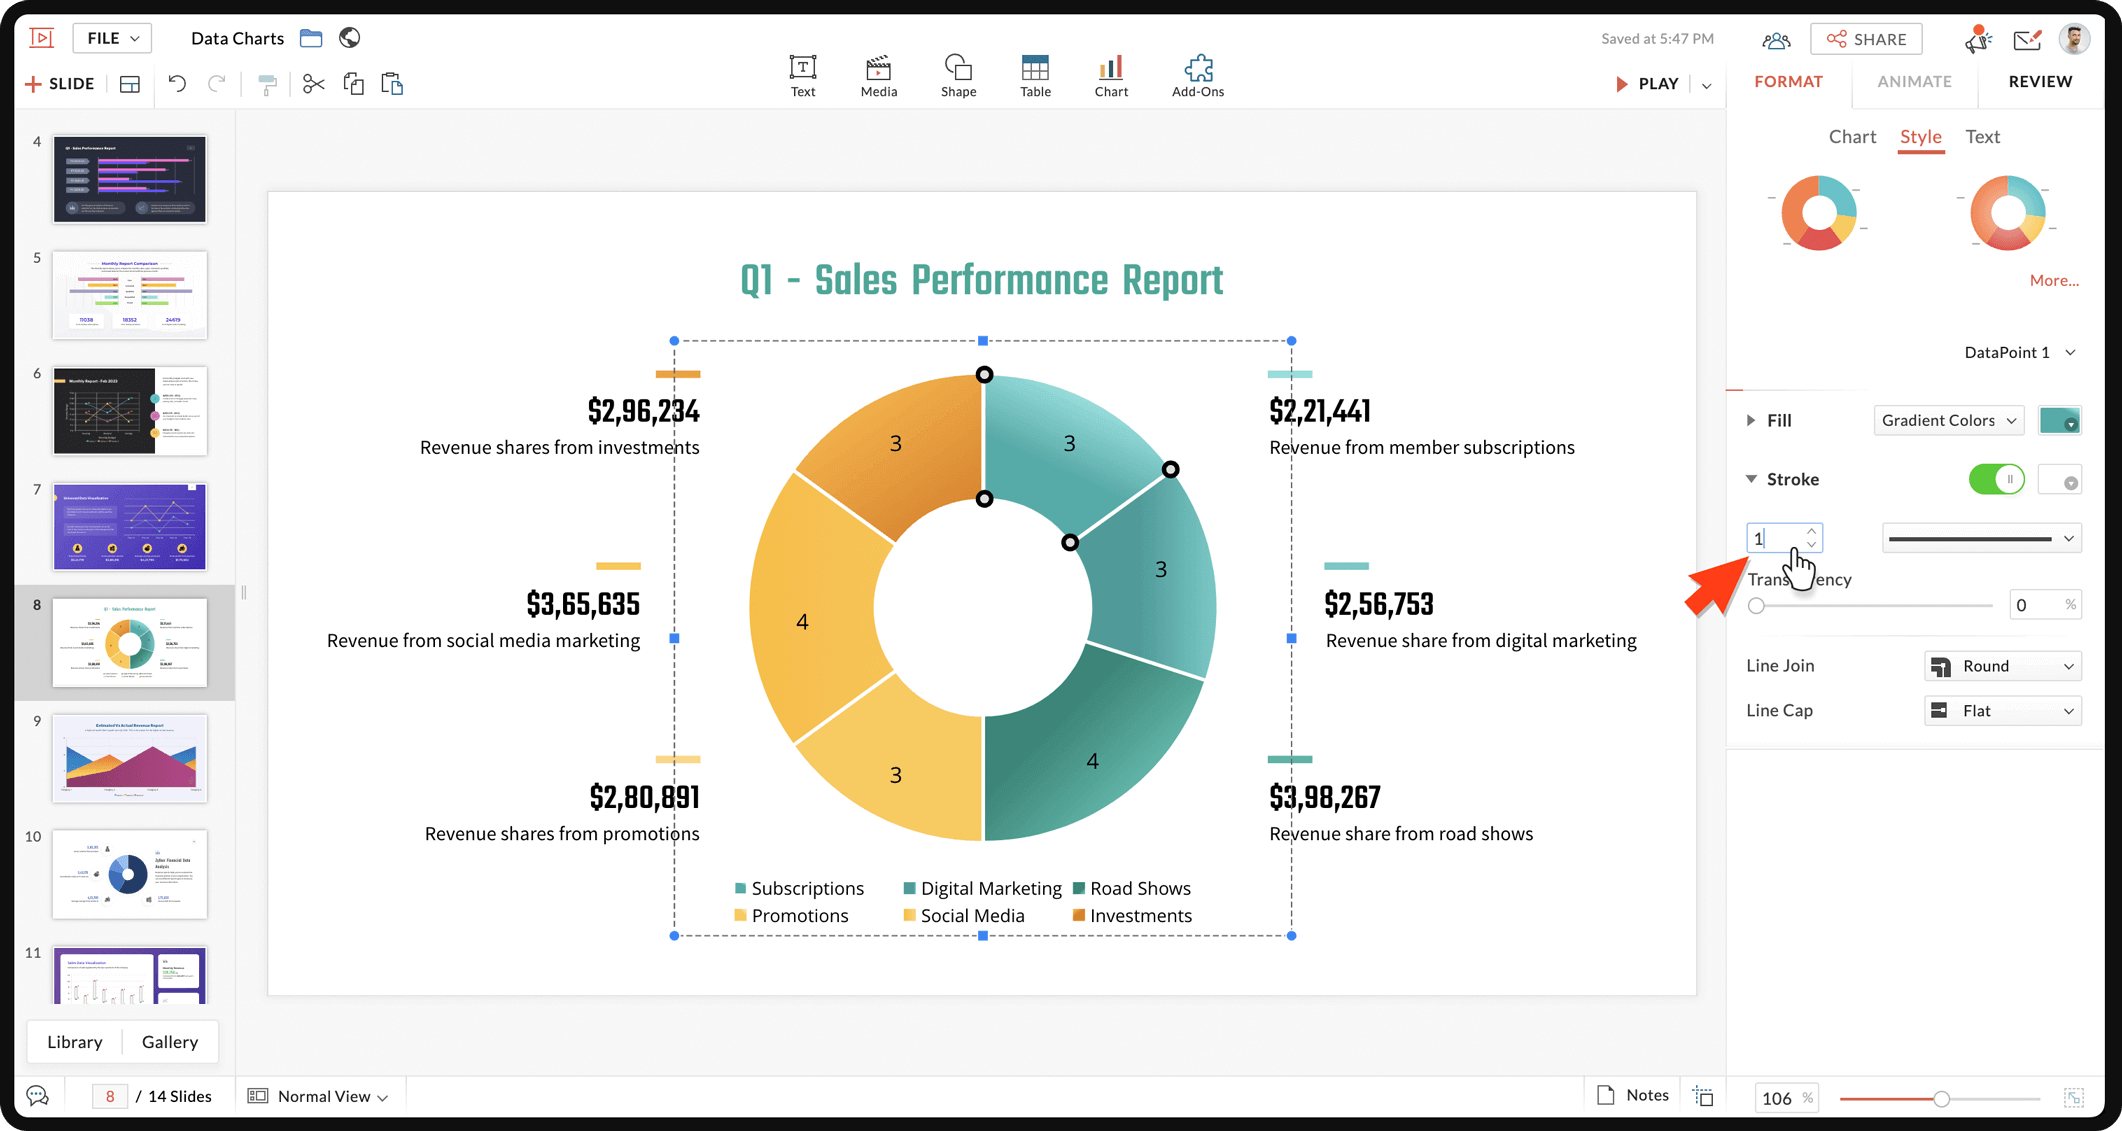Click the undo arrow icon
This screenshot has height=1131, width=2122.
tap(177, 84)
